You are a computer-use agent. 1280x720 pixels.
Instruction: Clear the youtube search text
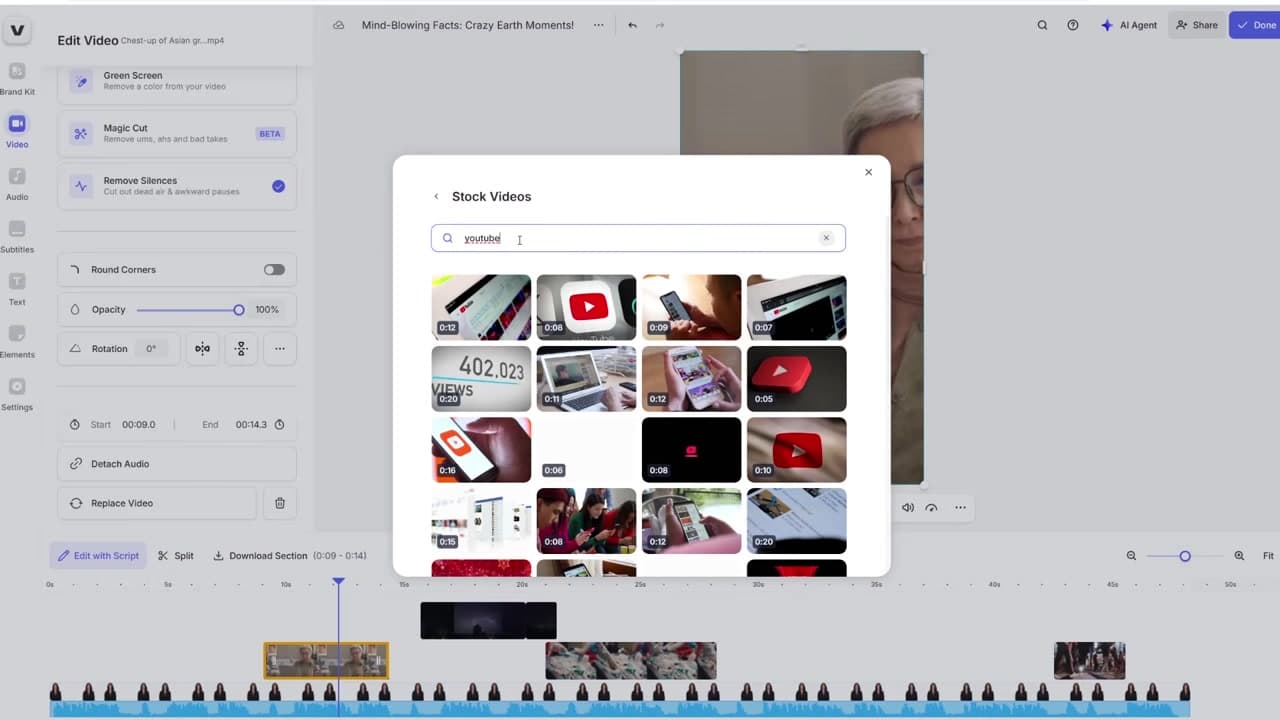point(826,238)
